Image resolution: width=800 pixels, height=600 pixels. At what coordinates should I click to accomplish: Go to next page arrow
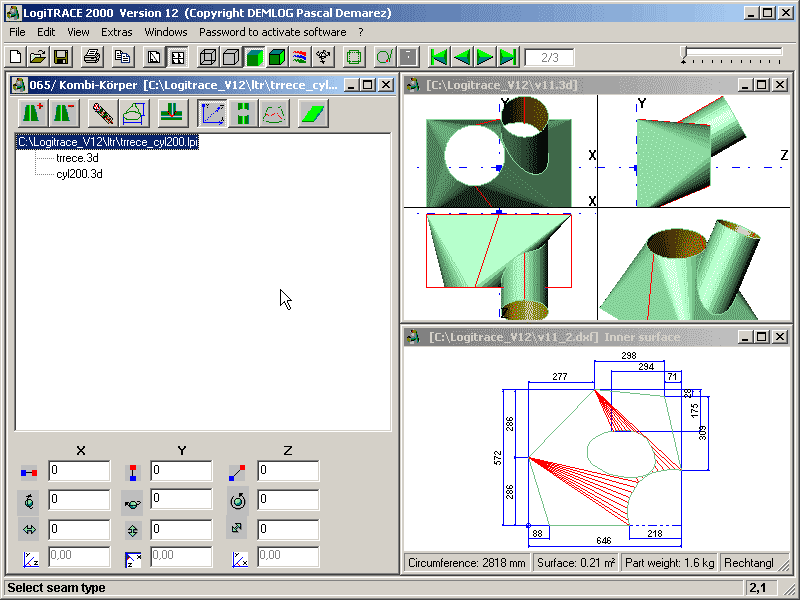pyautogui.click(x=485, y=57)
